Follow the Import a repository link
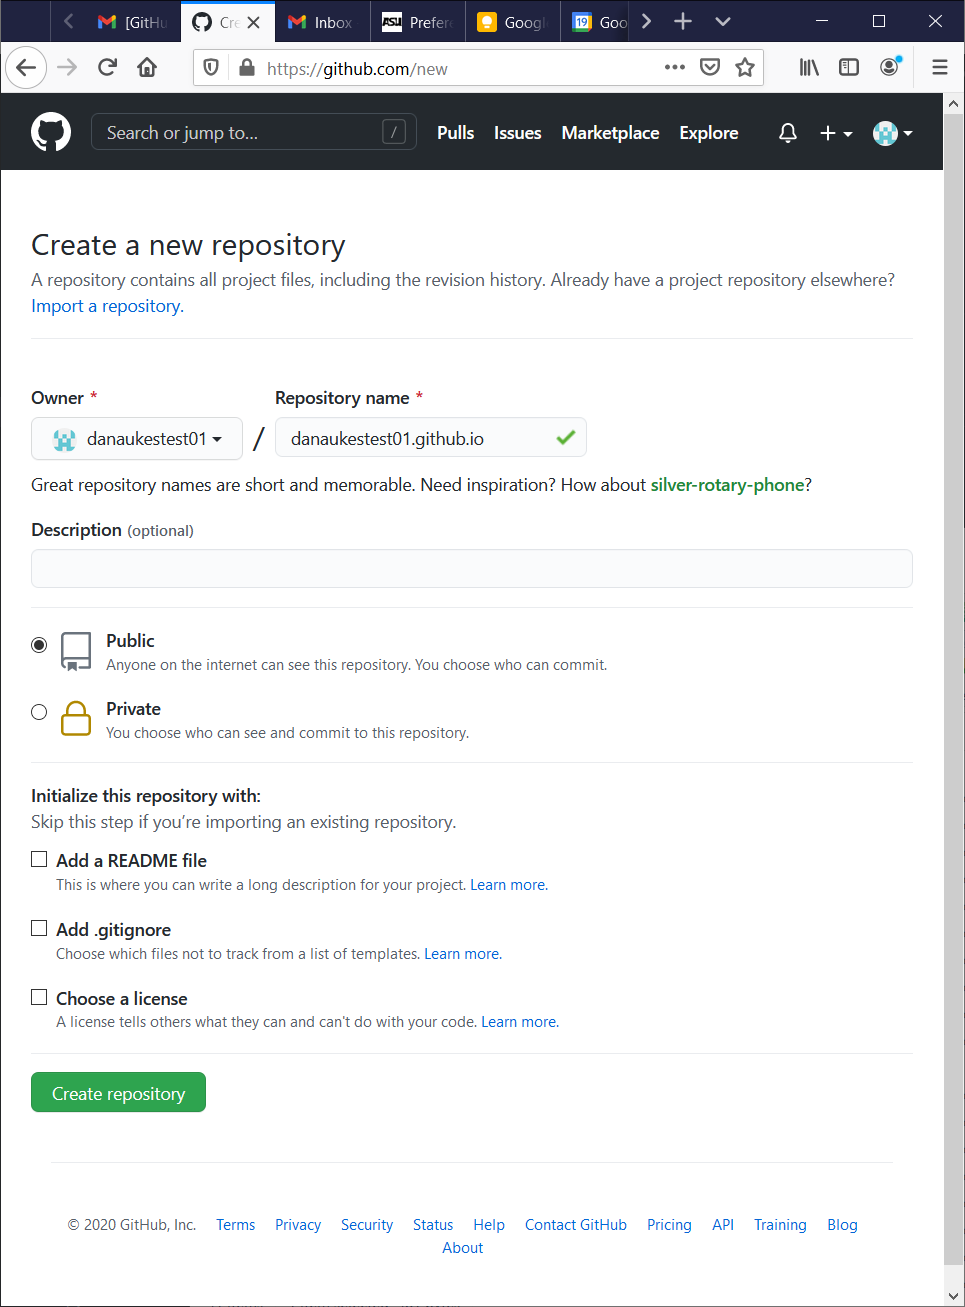 (x=107, y=306)
